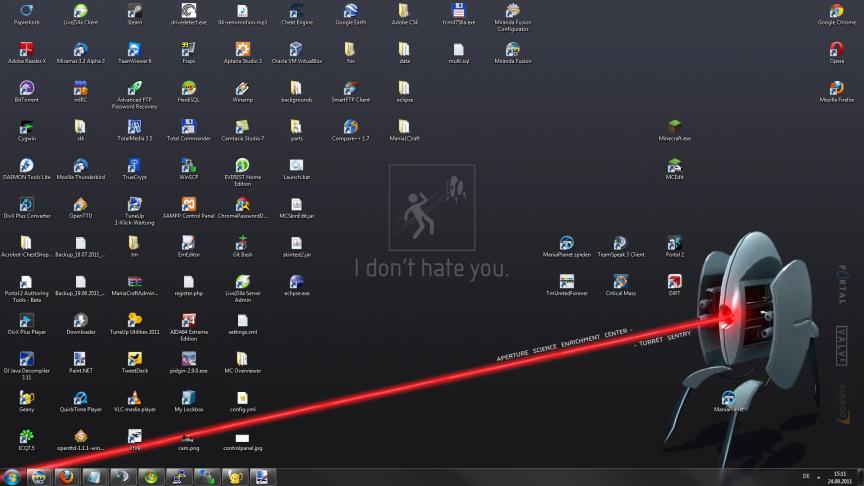
Task: Open the HeidiSQL shortcut
Action: point(188,91)
